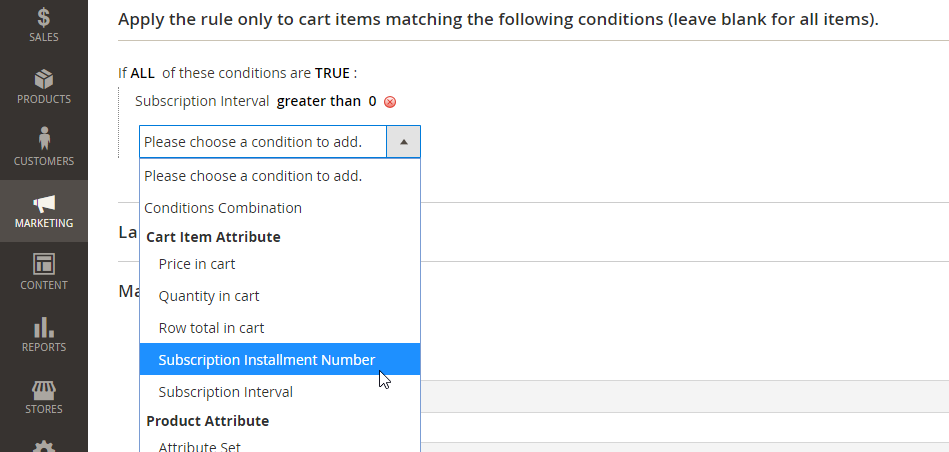
Task: Open the Stores storefront icon
Action: pyautogui.click(x=43, y=388)
